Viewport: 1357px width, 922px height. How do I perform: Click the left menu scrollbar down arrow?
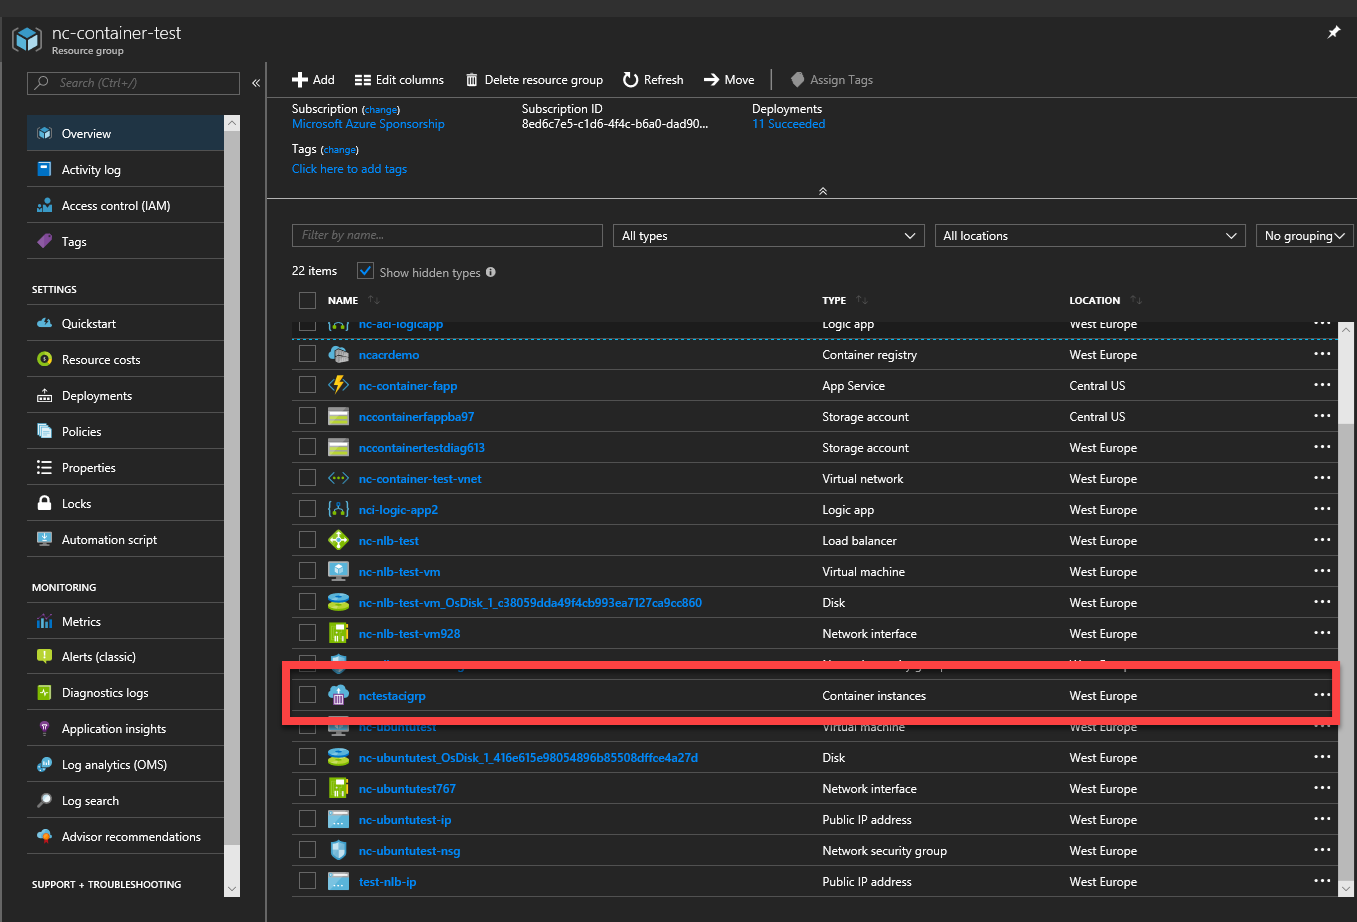[232, 889]
